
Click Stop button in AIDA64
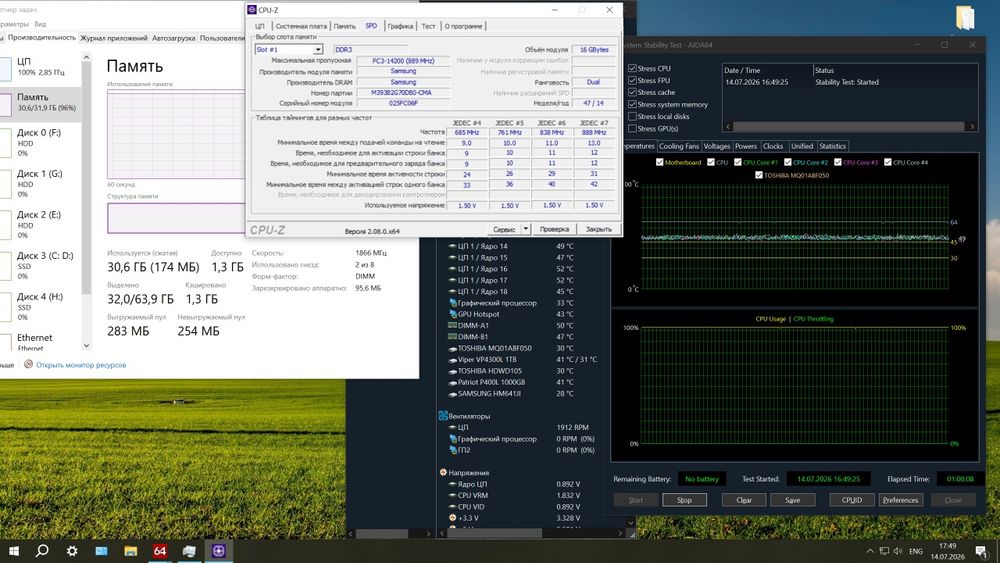pos(684,500)
